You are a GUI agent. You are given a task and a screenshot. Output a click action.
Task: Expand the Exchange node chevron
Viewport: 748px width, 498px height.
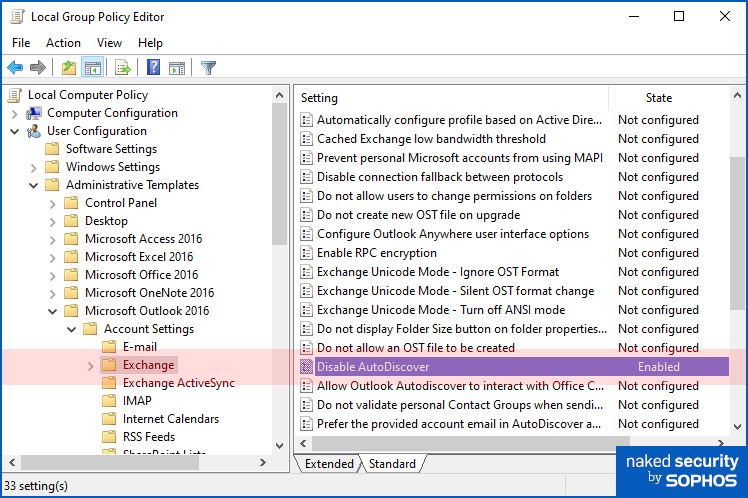pyautogui.click(x=91, y=366)
